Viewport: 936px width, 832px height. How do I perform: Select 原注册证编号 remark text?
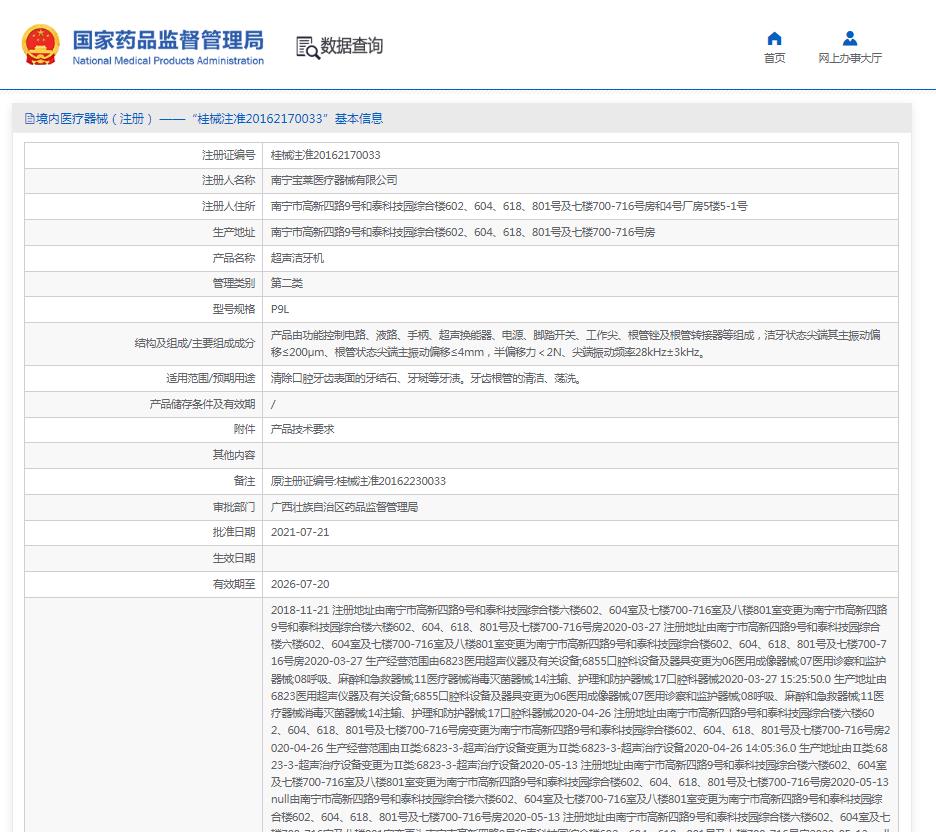coord(358,481)
